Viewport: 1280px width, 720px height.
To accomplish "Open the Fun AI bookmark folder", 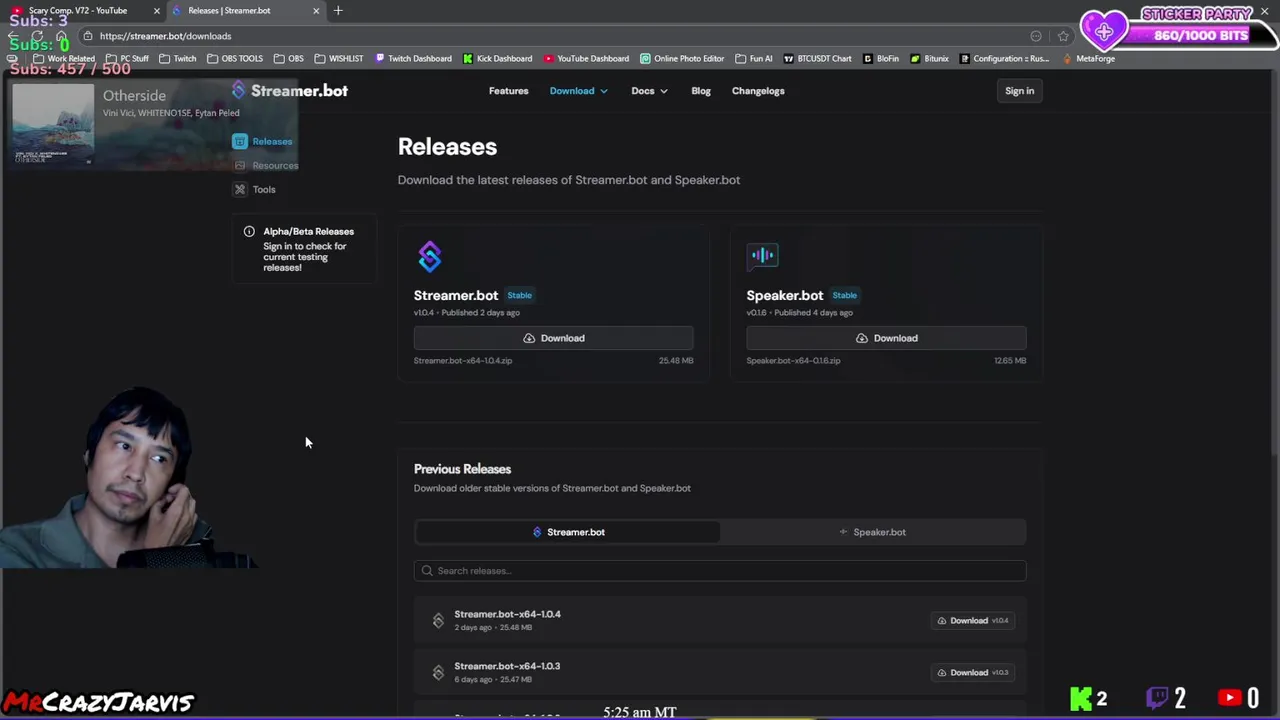I will (754, 59).
